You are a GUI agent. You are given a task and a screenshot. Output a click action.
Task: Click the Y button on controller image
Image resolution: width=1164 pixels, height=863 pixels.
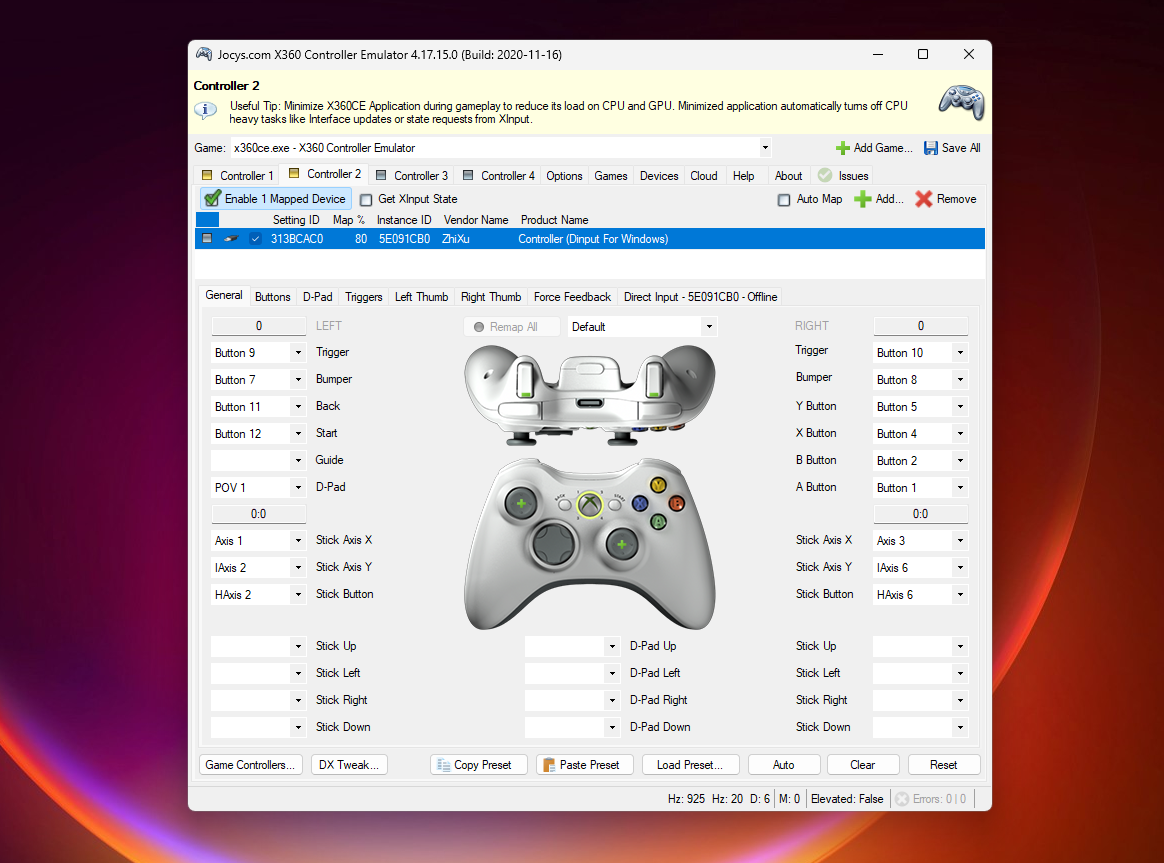[x=658, y=485]
